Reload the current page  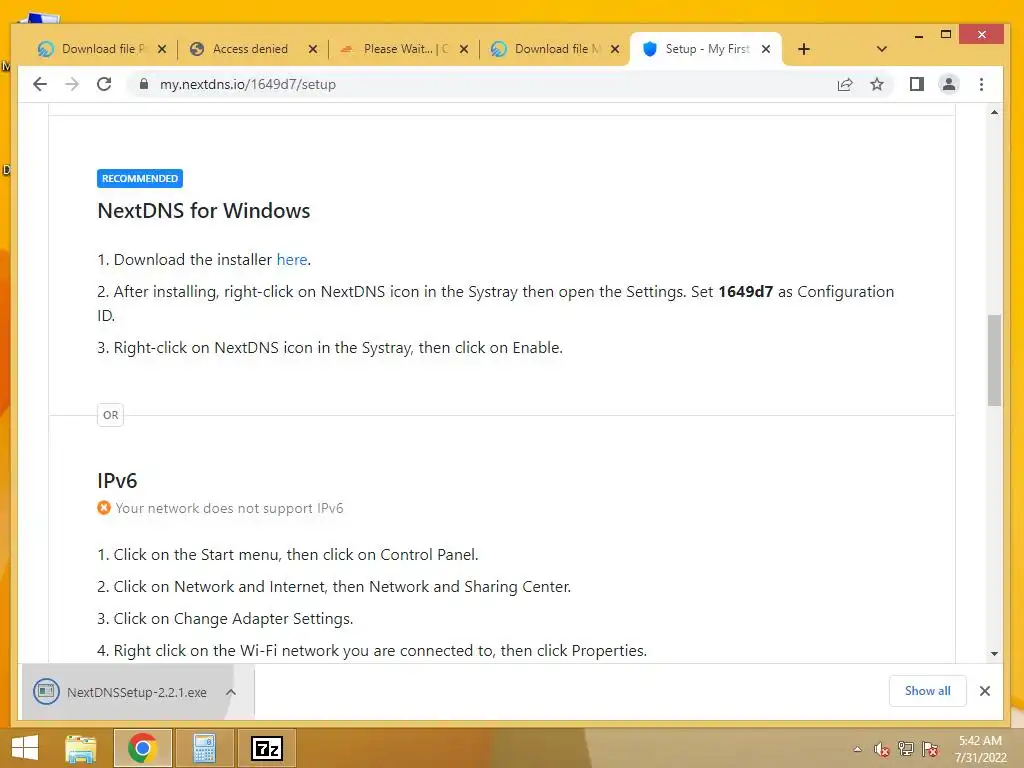pyautogui.click(x=104, y=84)
